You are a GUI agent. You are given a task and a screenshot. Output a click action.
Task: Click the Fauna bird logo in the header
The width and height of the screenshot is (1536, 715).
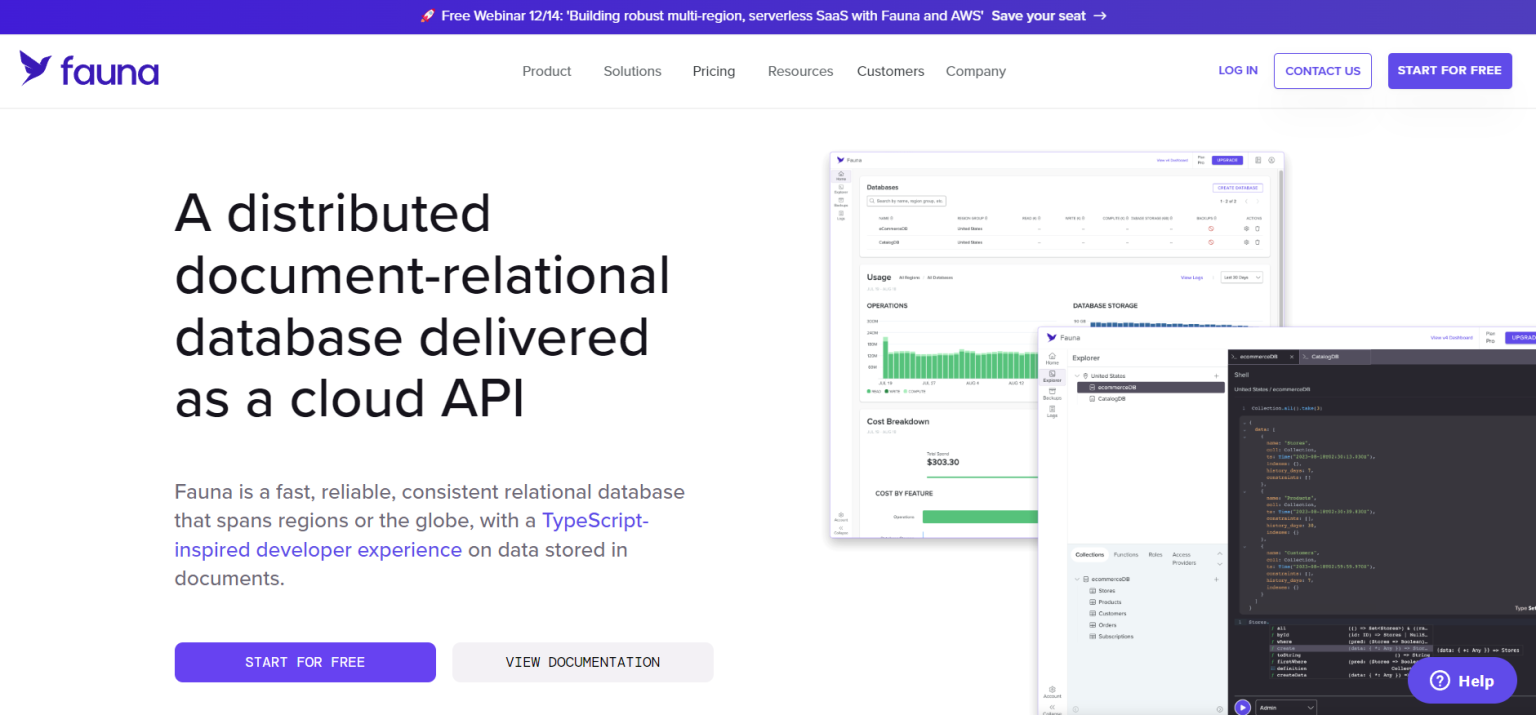coord(36,68)
